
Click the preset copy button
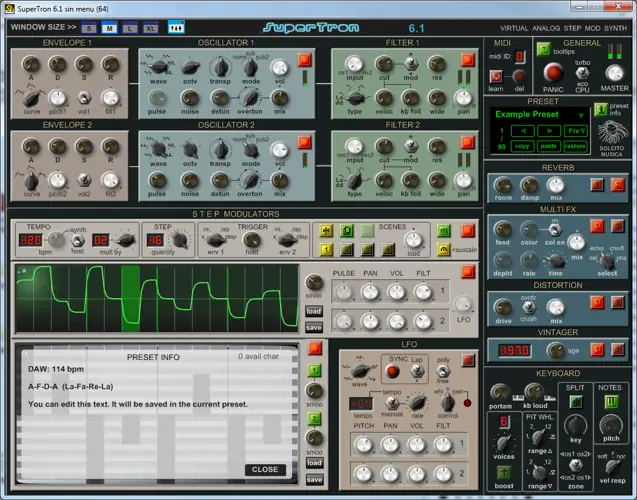[521, 146]
